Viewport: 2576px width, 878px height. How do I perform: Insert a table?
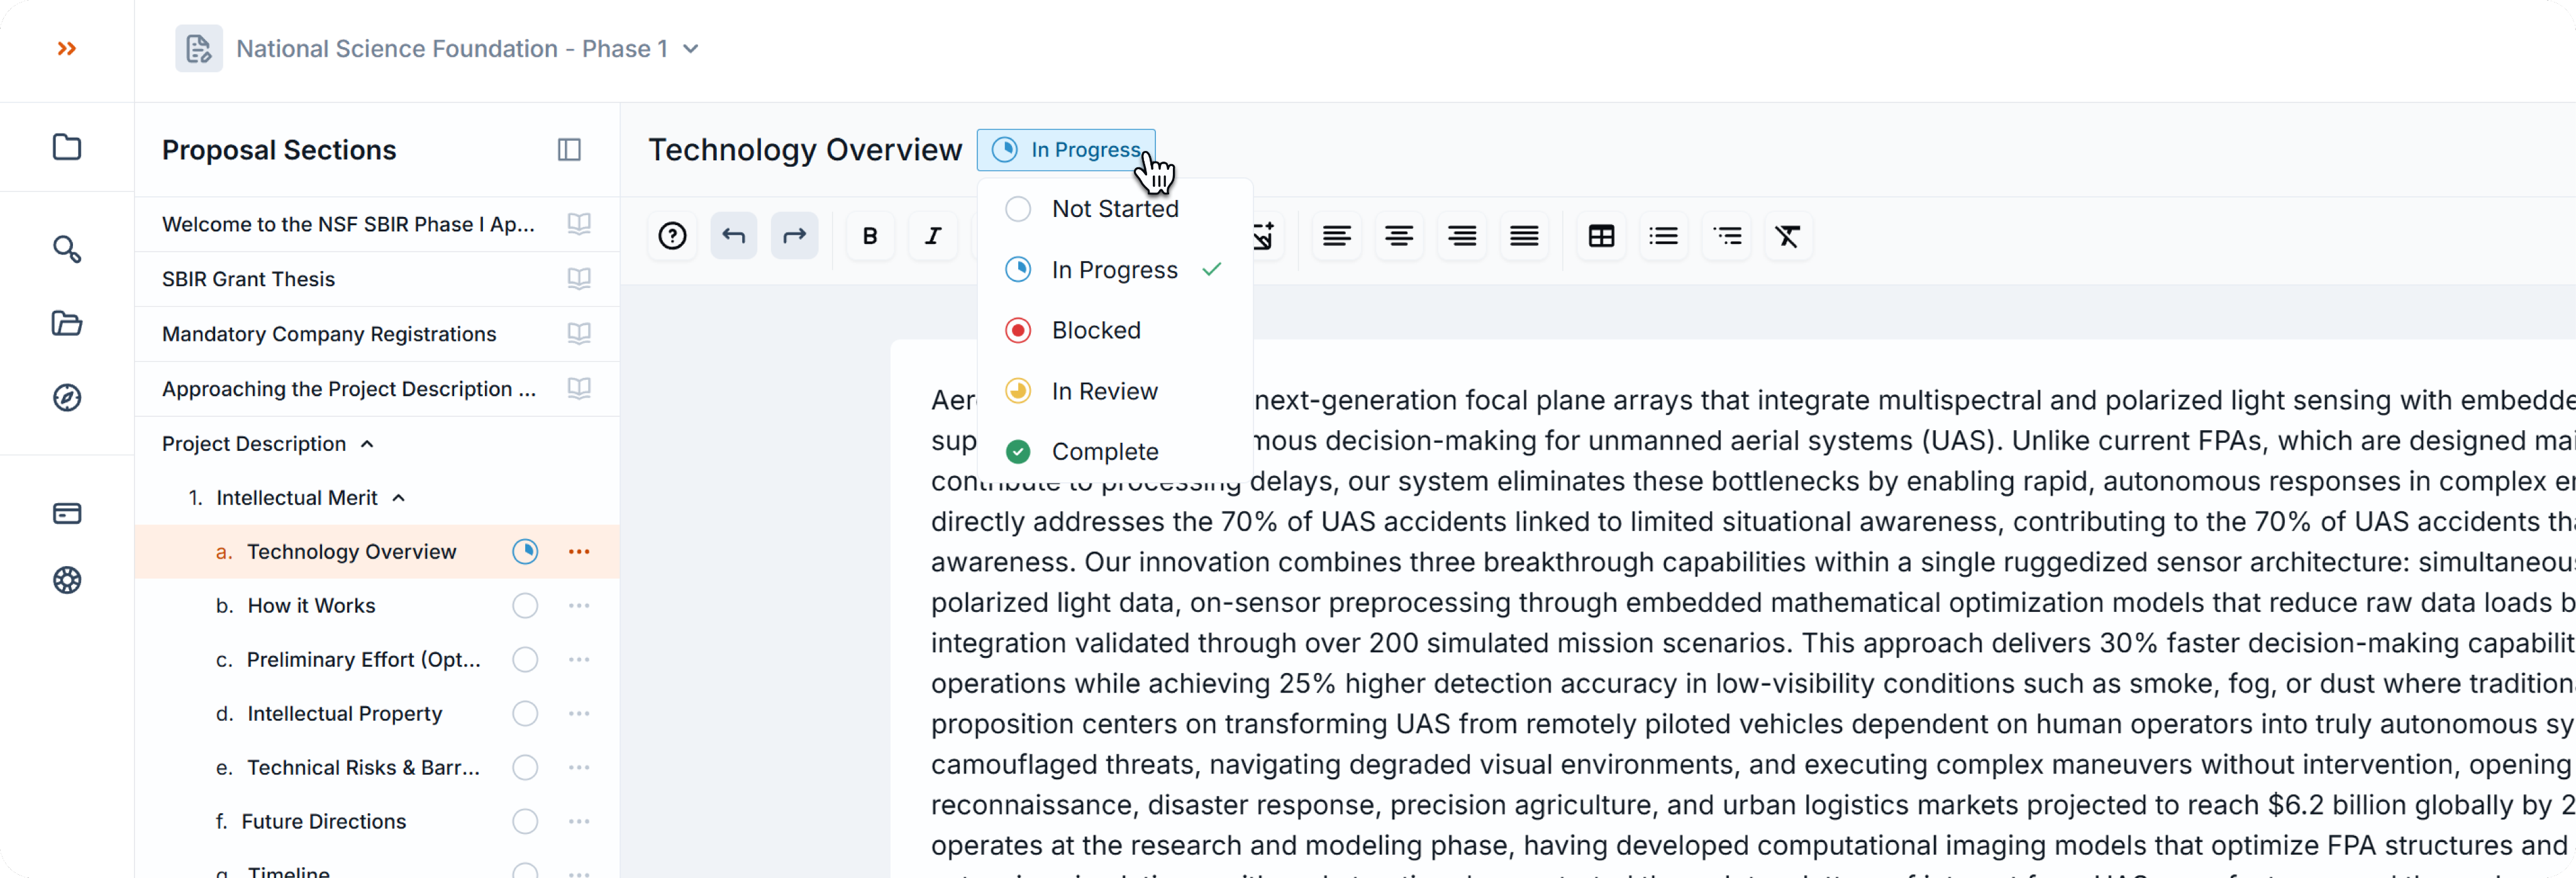click(1601, 236)
